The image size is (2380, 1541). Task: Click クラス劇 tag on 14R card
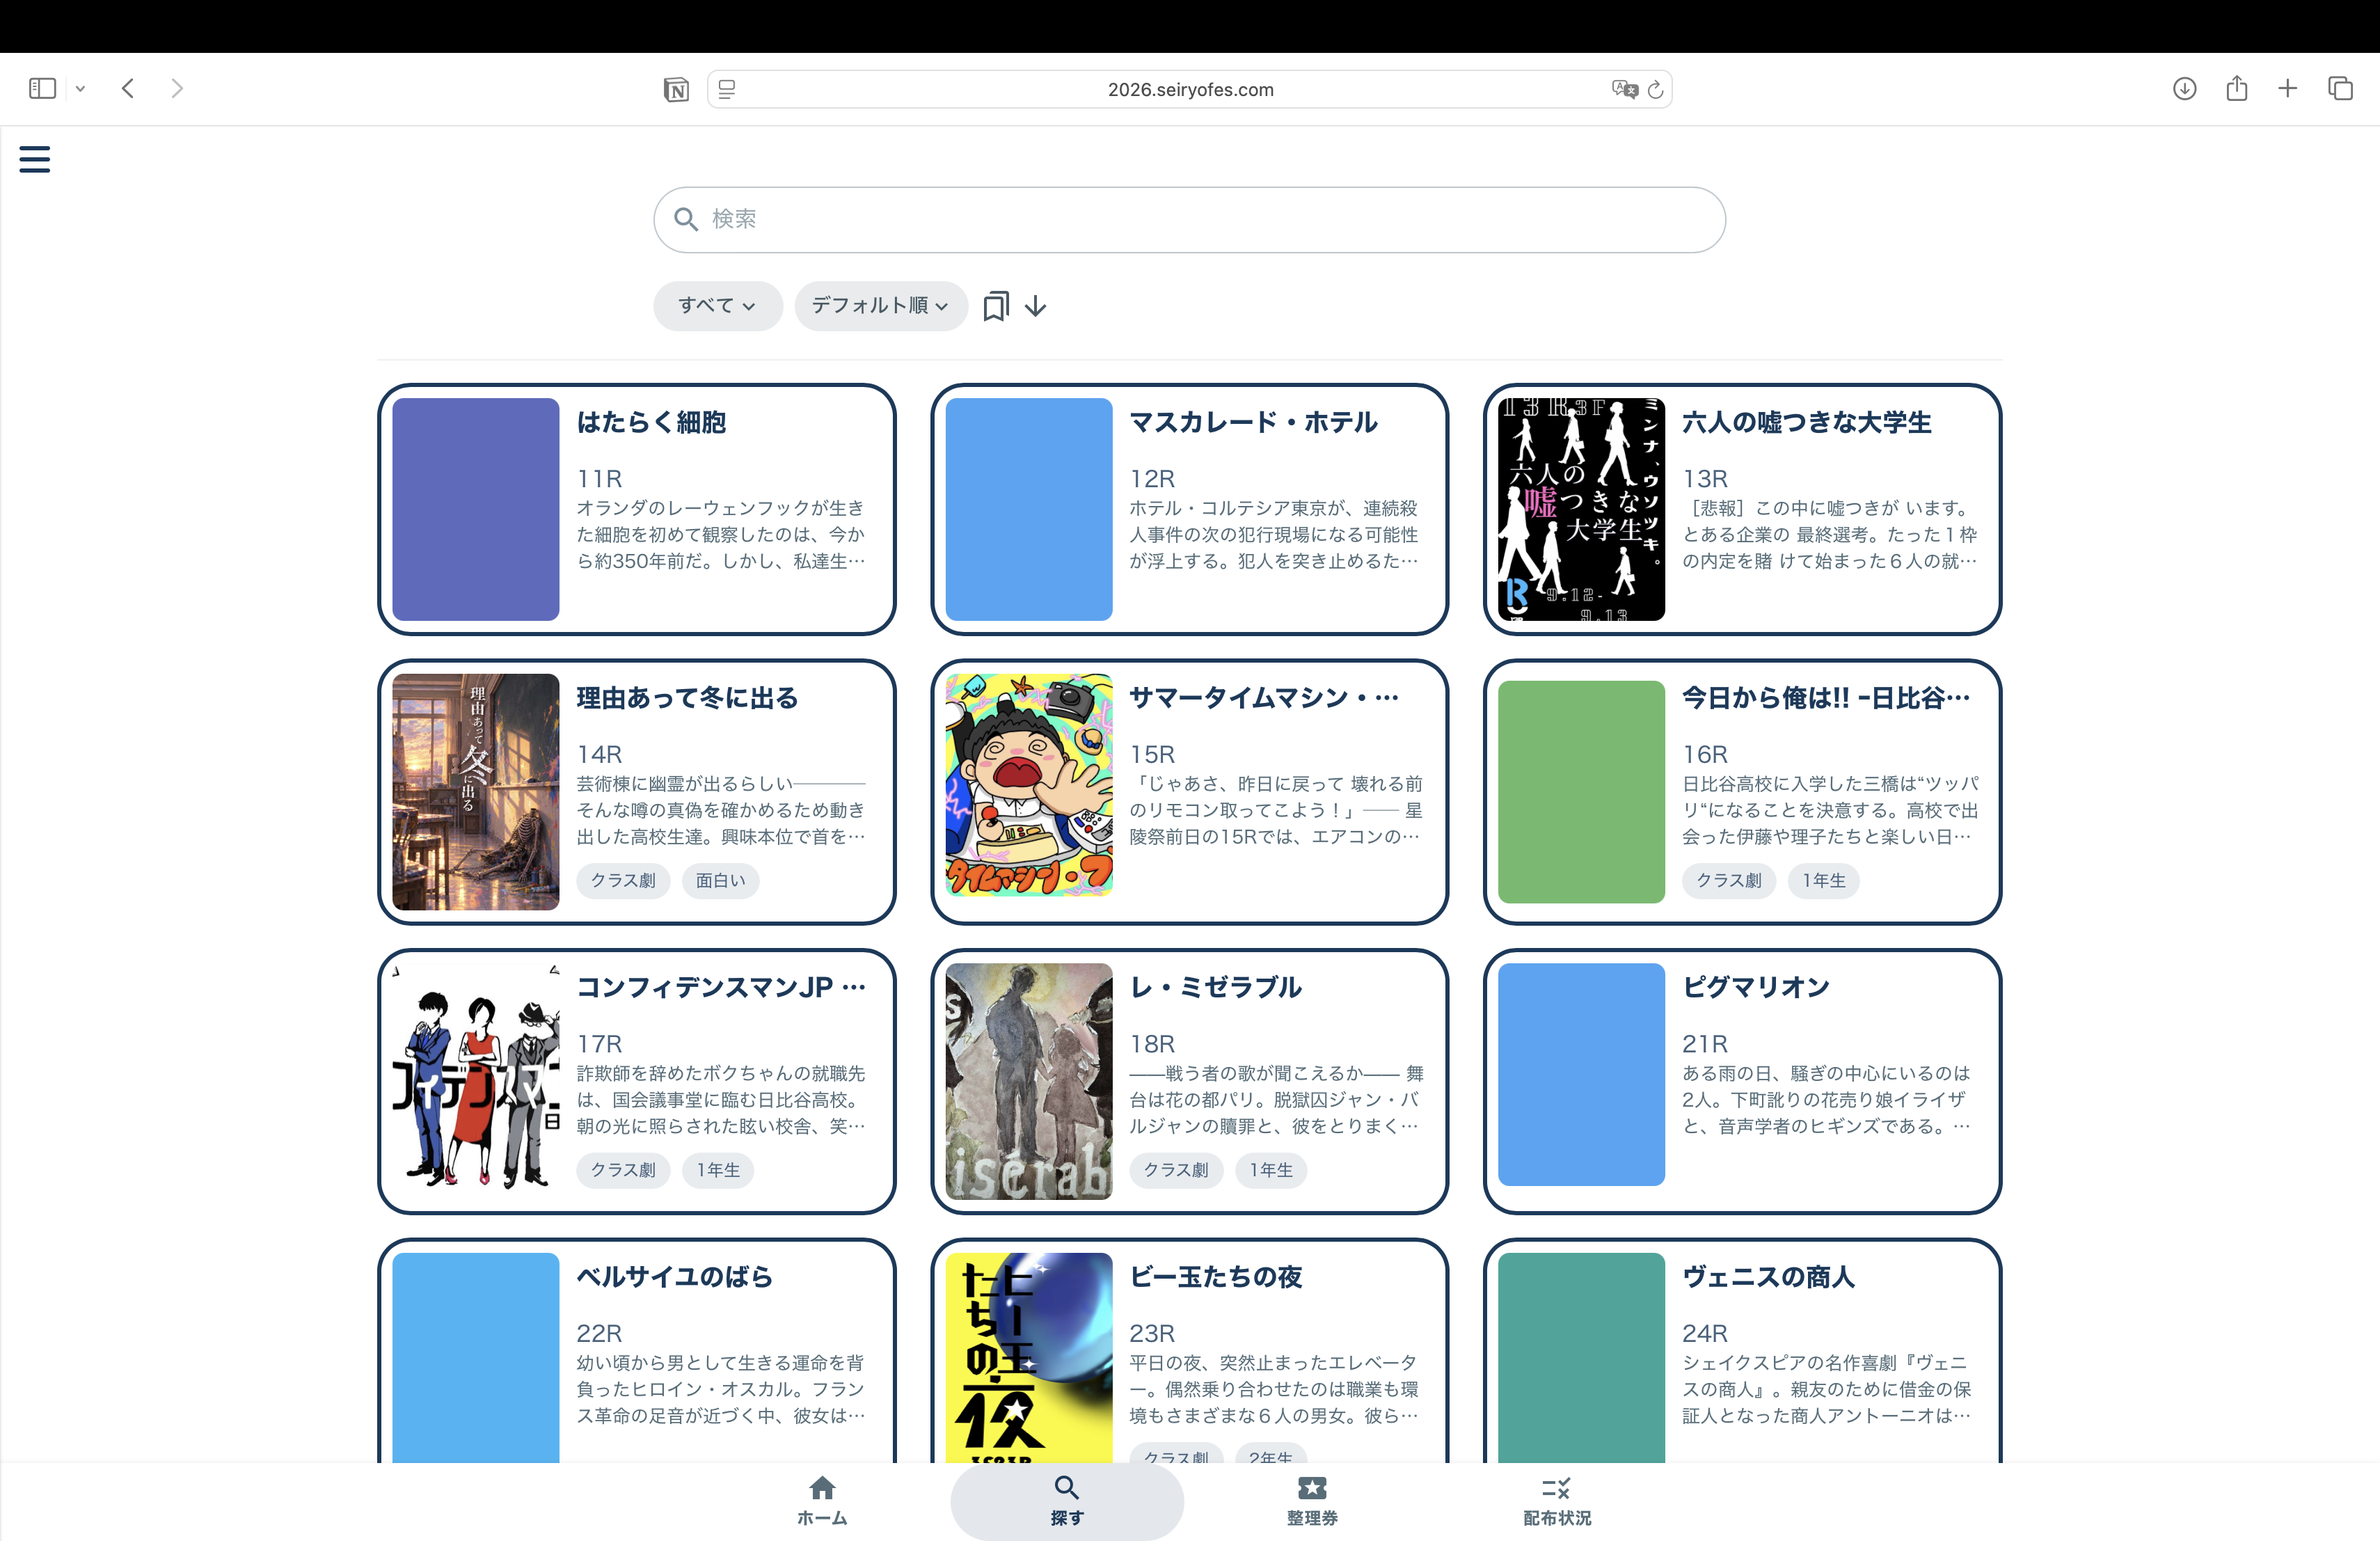tap(623, 881)
